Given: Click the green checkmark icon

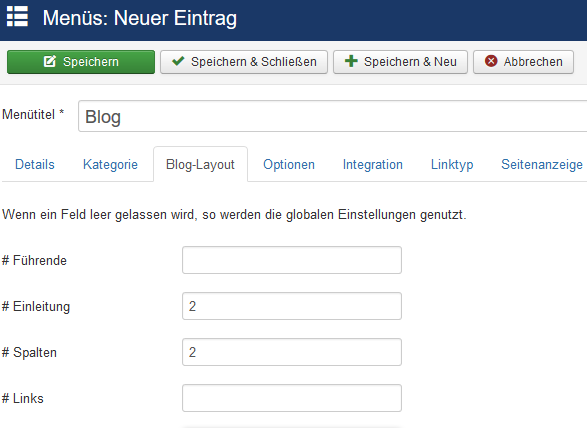Looking at the screenshot, I should pos(178,61).
